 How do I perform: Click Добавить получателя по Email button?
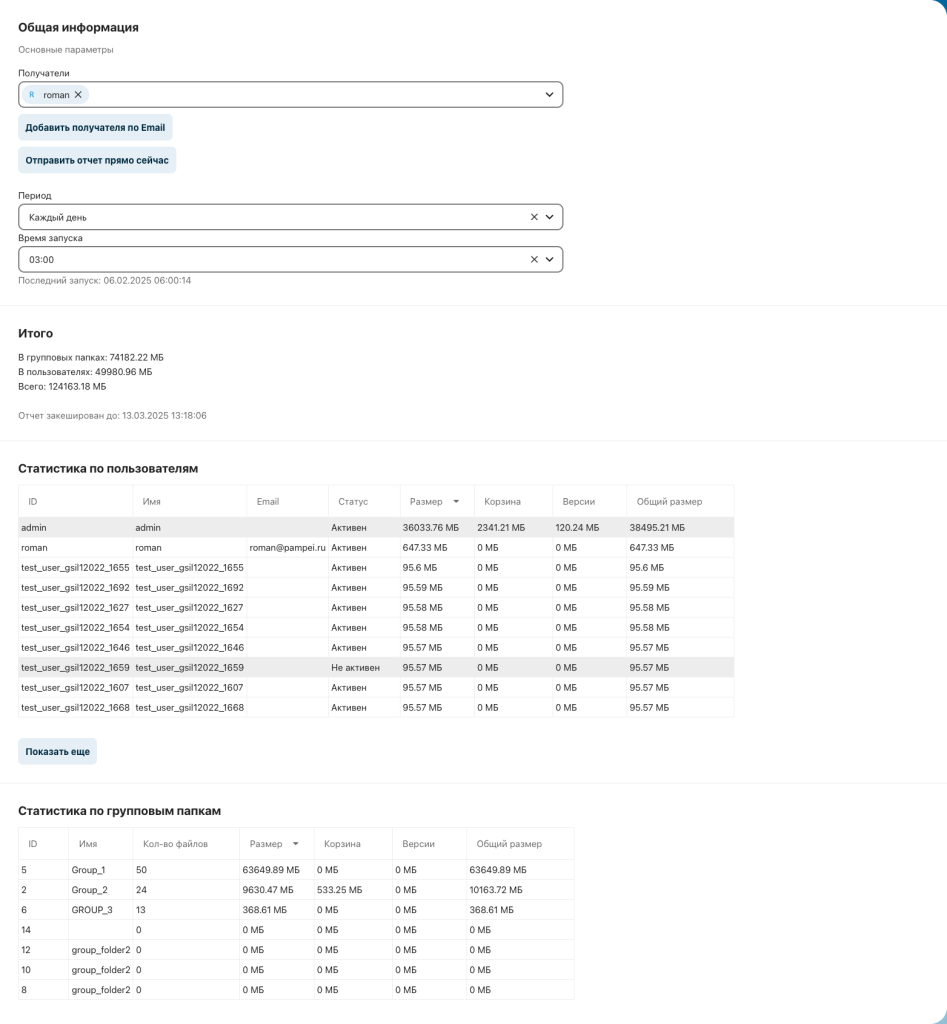(x=95, y=128)
